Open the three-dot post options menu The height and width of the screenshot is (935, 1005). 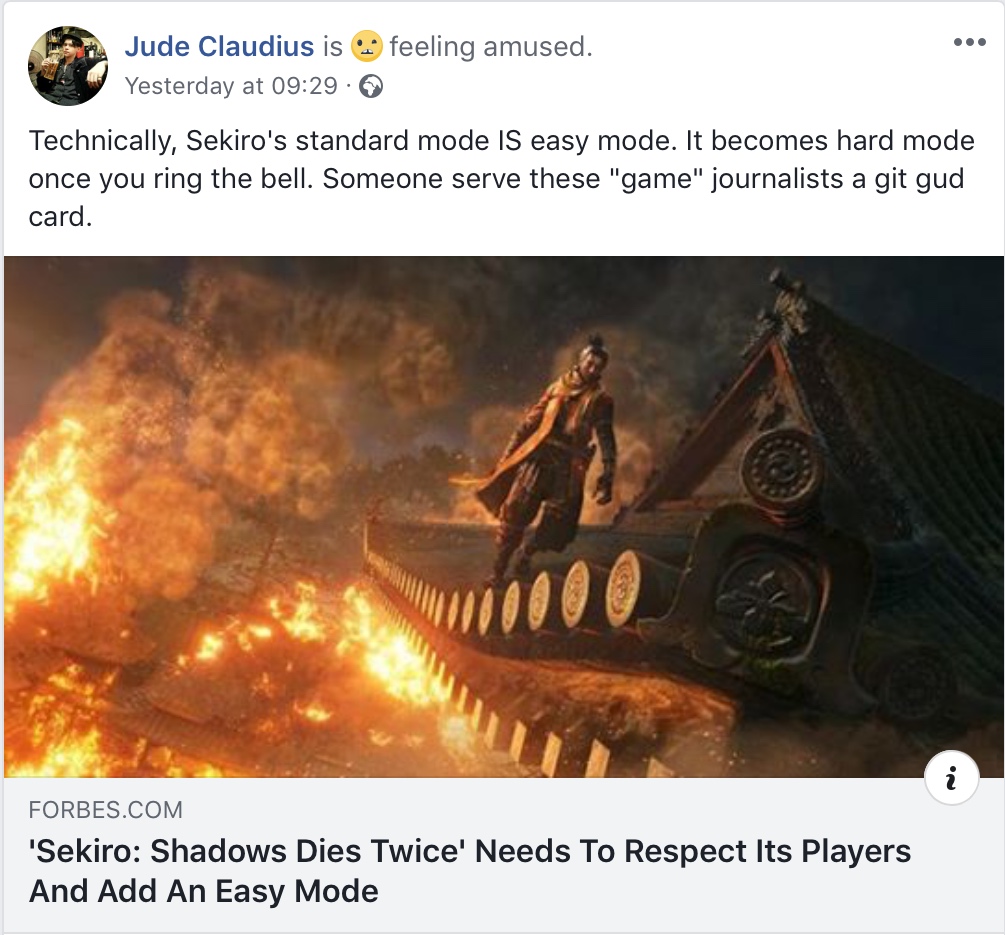coord(969,43)
